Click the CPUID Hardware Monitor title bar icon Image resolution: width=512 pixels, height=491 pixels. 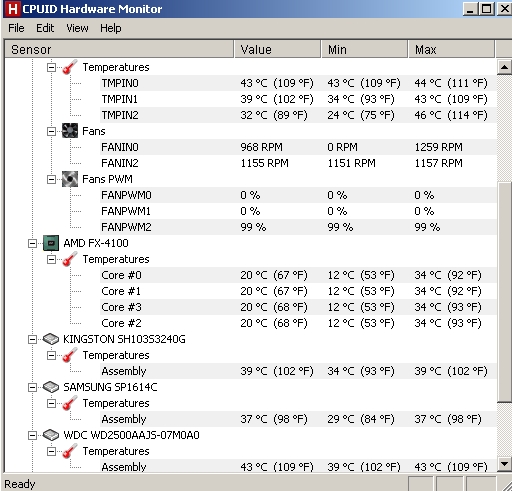[x=13, y=9]
